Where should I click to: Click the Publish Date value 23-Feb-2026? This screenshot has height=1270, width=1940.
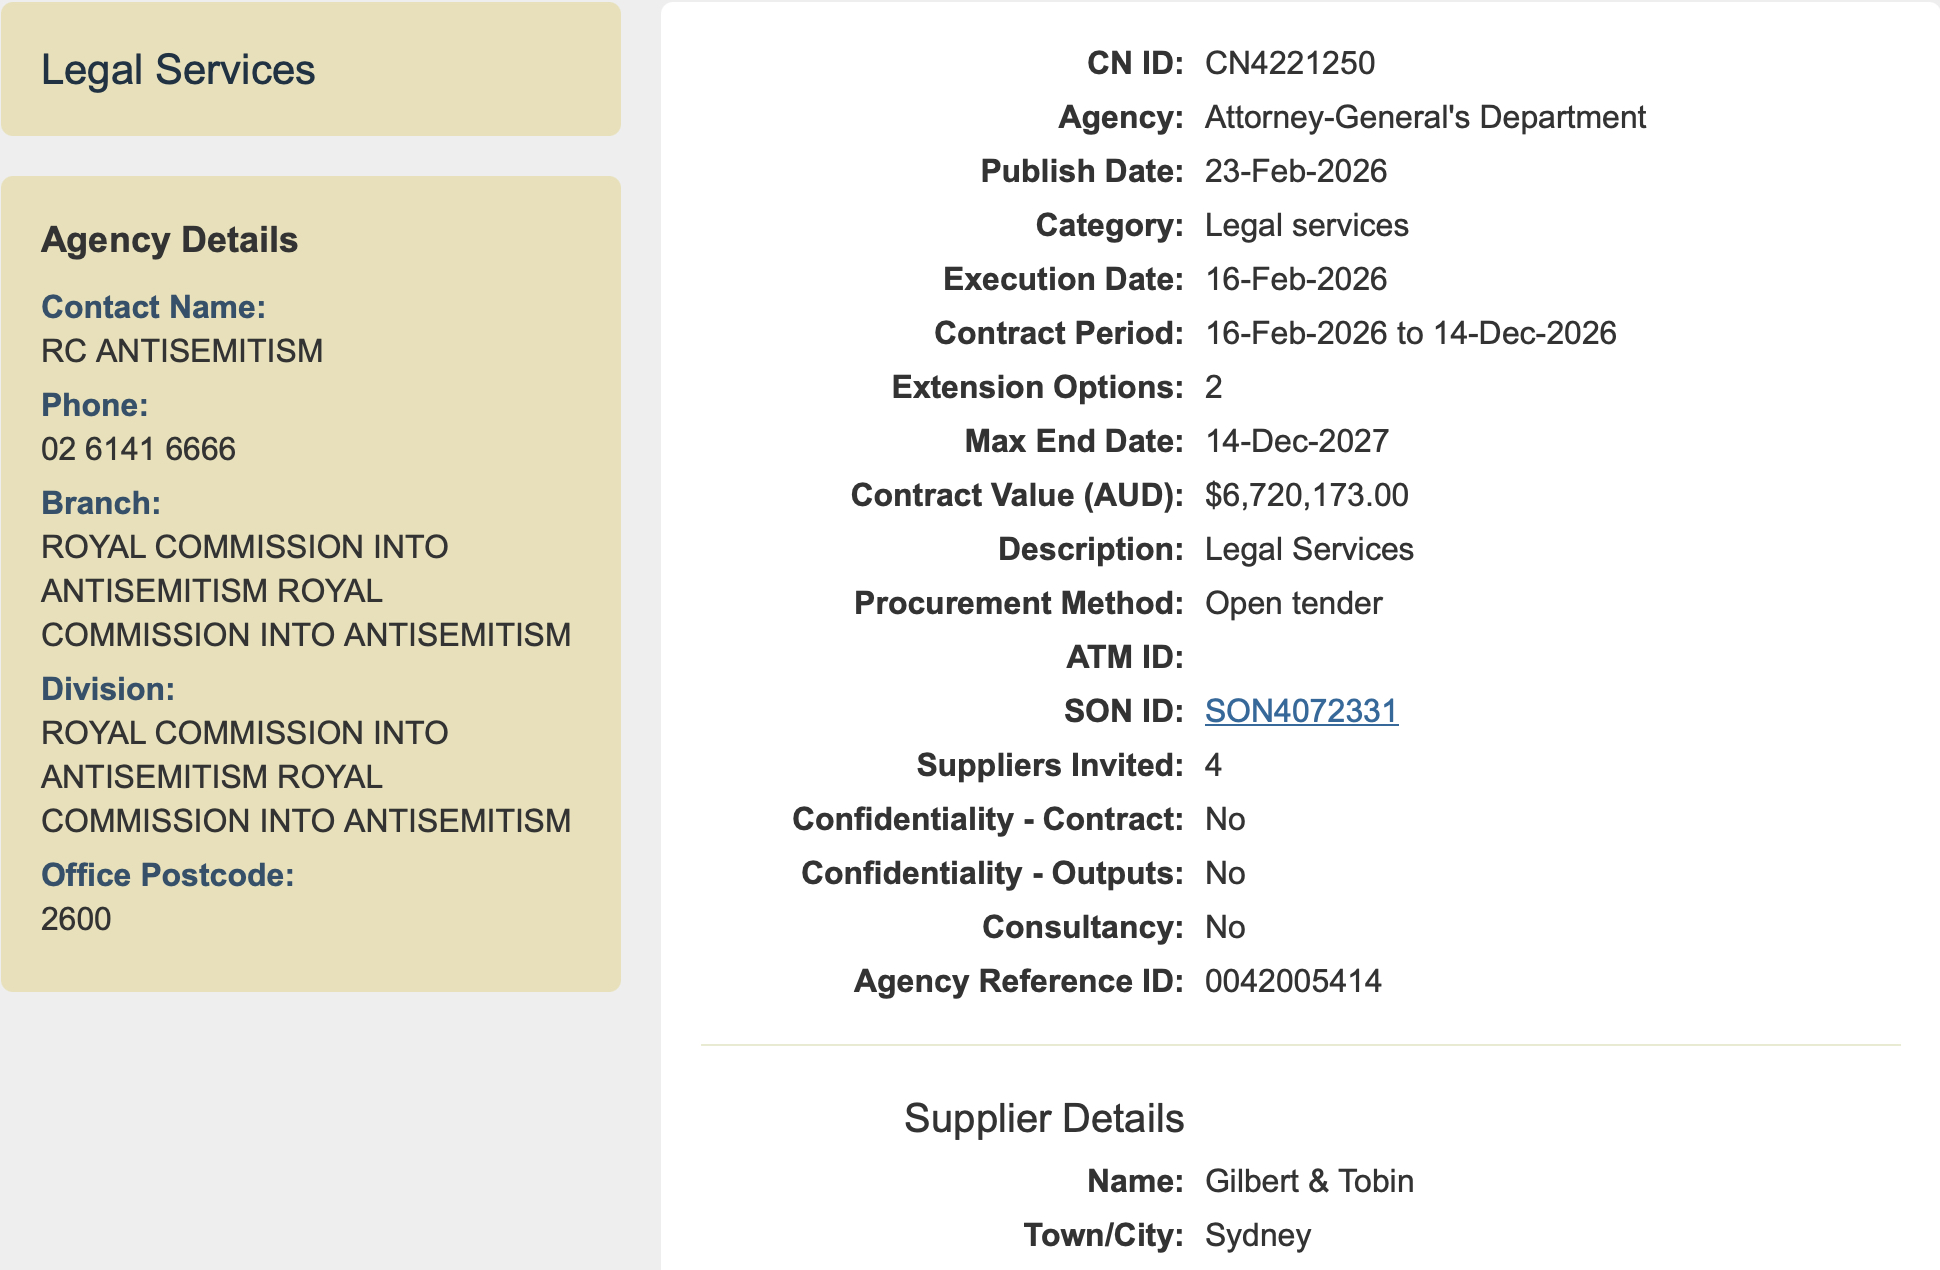(1295, 171)
